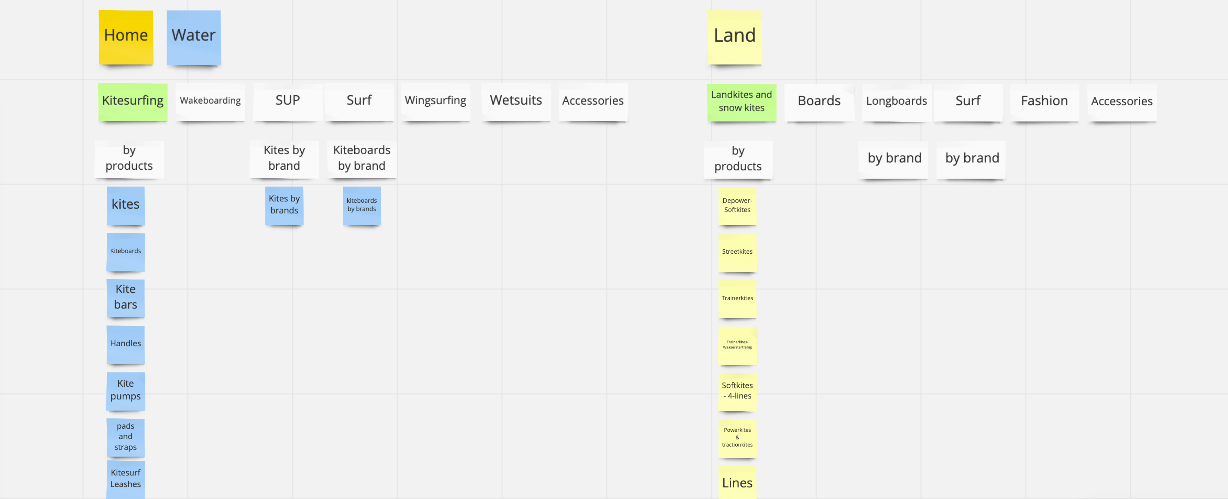Select the white Kites by brand card
The height and width of the screenshot is (499, 1228).
(x=284, y=158)
